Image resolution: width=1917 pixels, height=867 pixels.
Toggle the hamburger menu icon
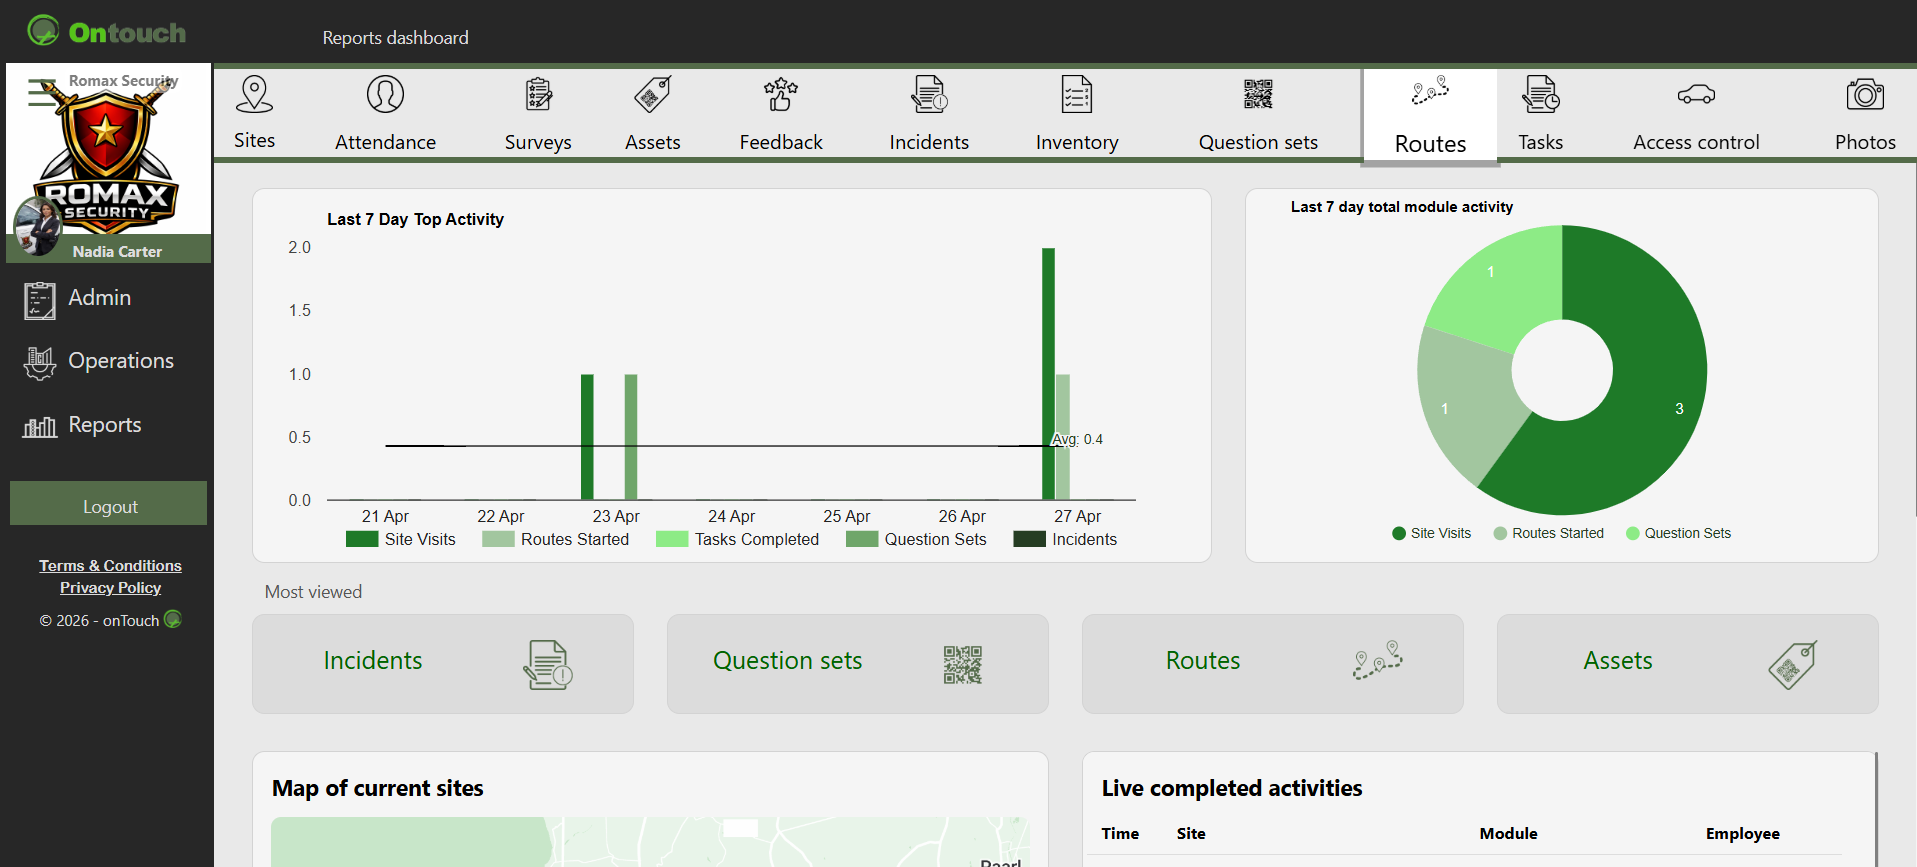click(x=41, y=92)
